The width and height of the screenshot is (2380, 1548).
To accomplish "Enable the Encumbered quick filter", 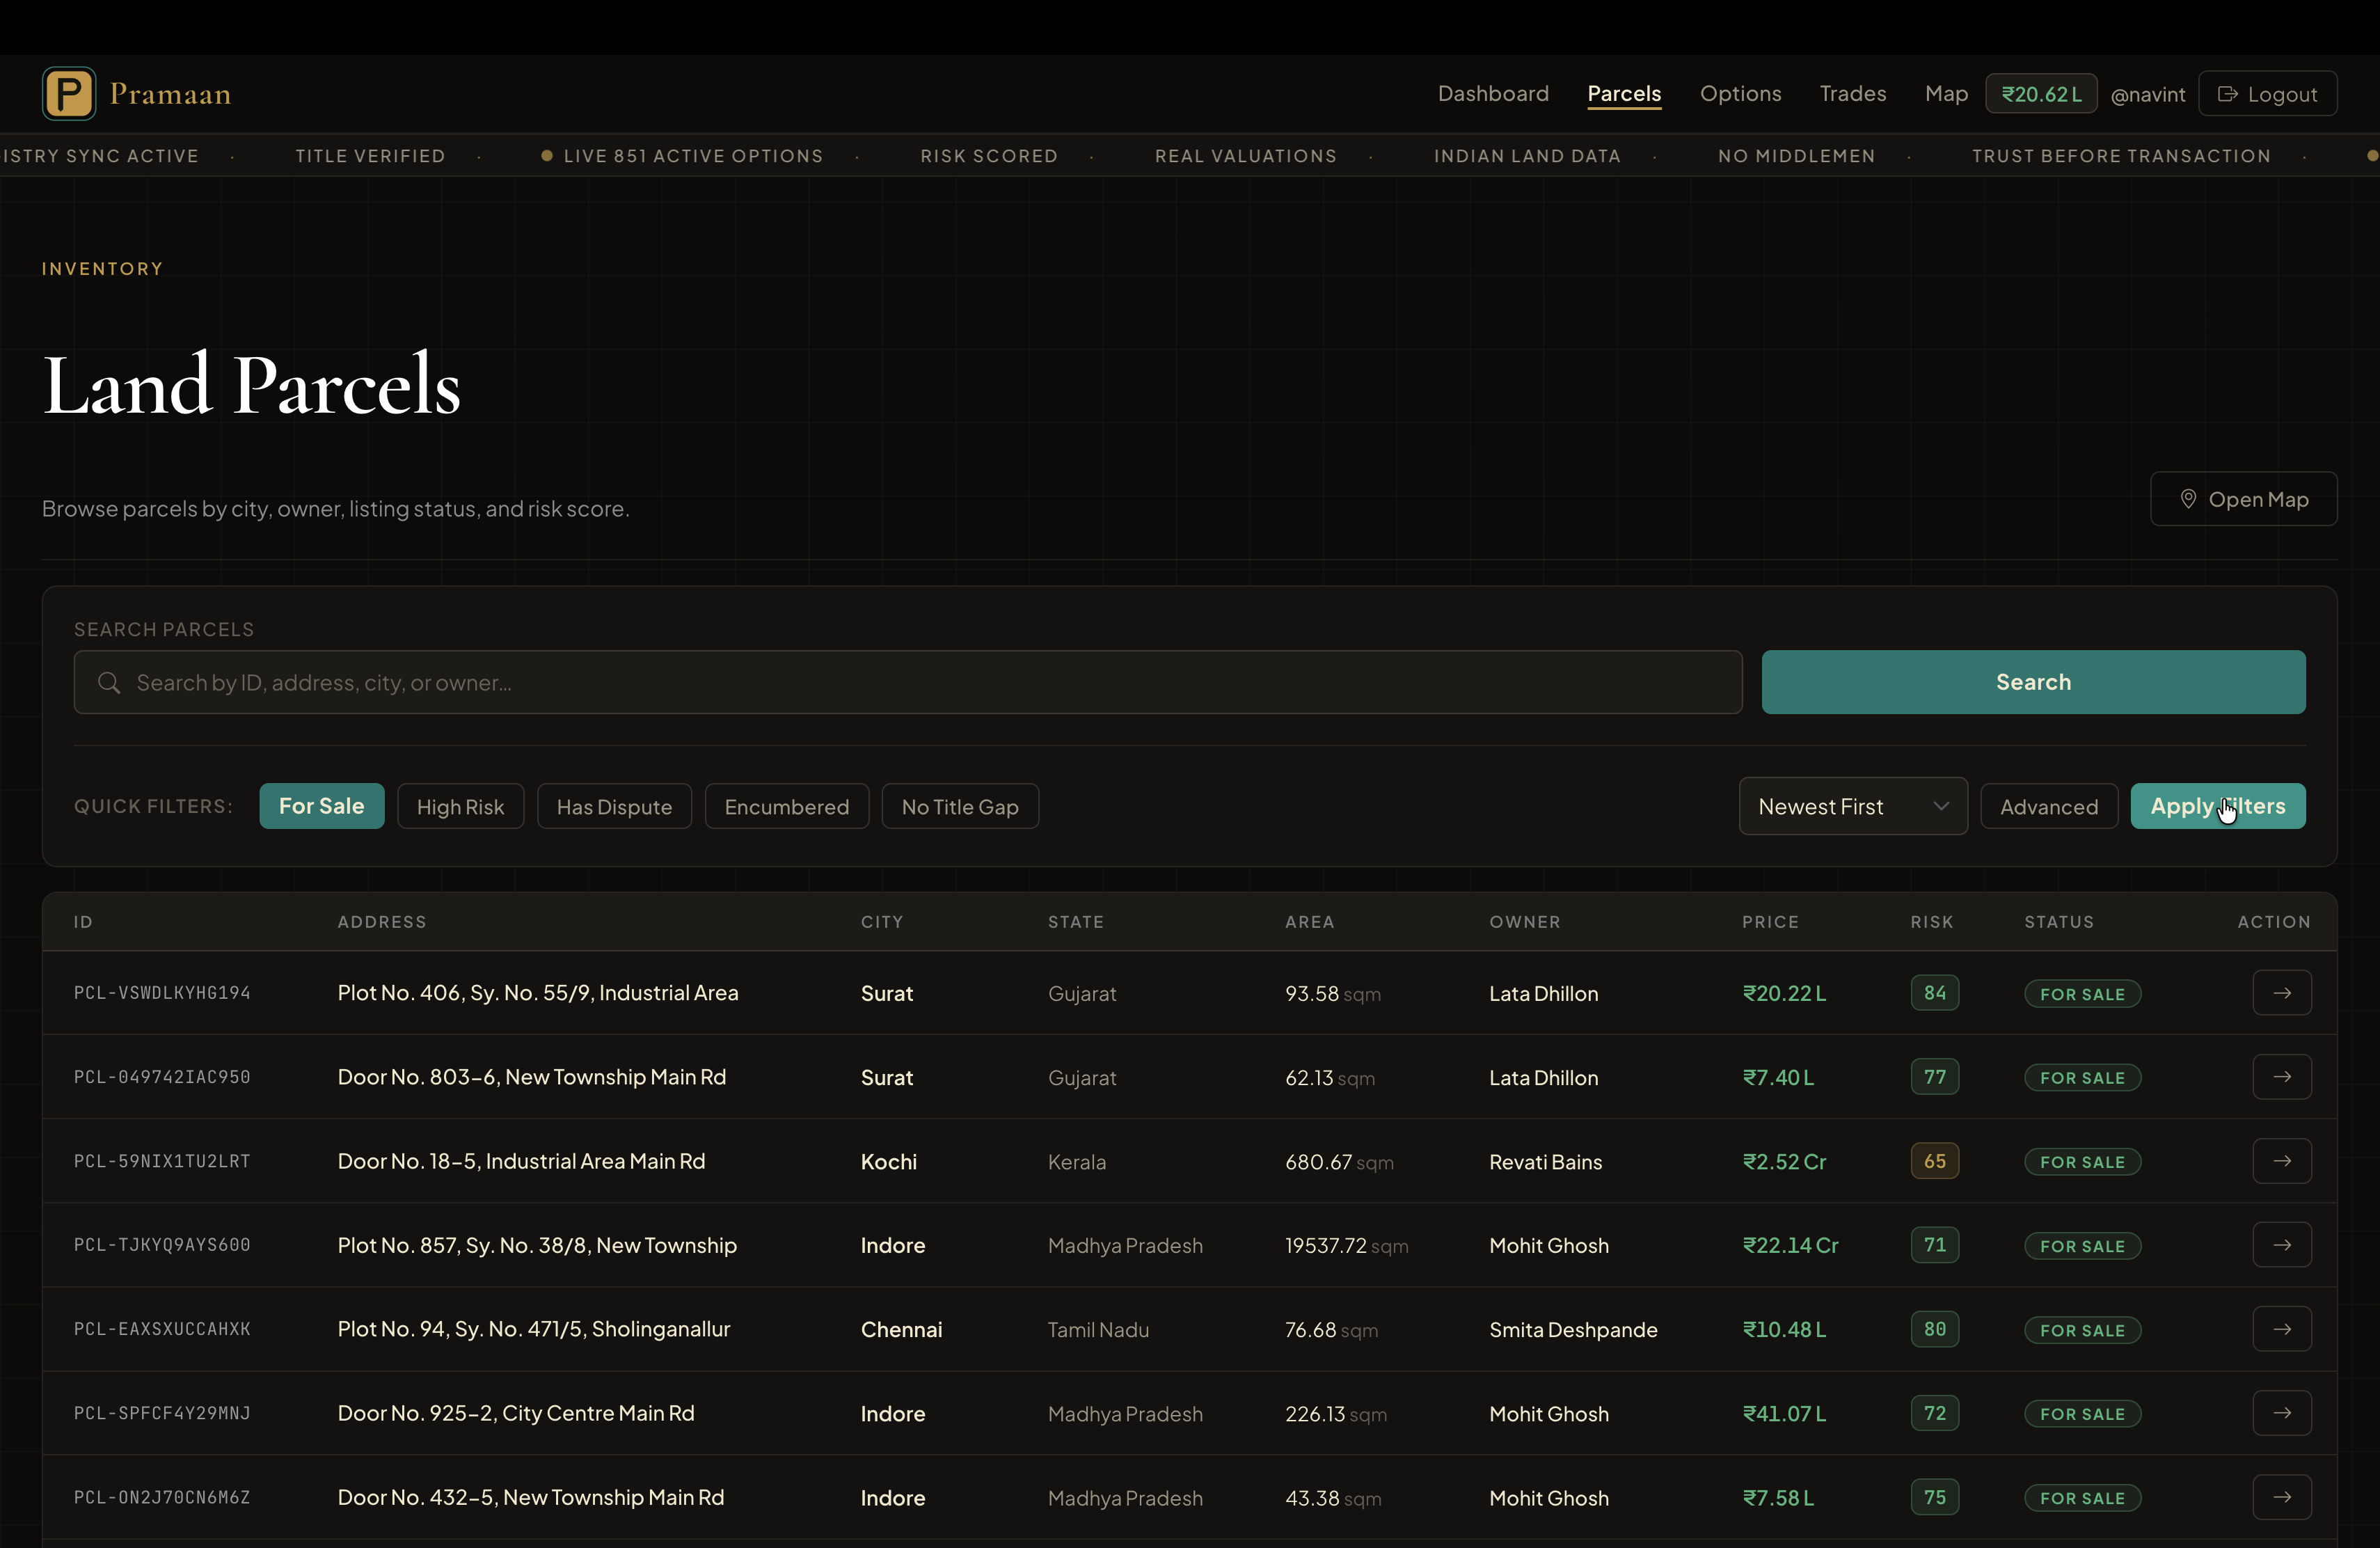I will coord(786,806).
